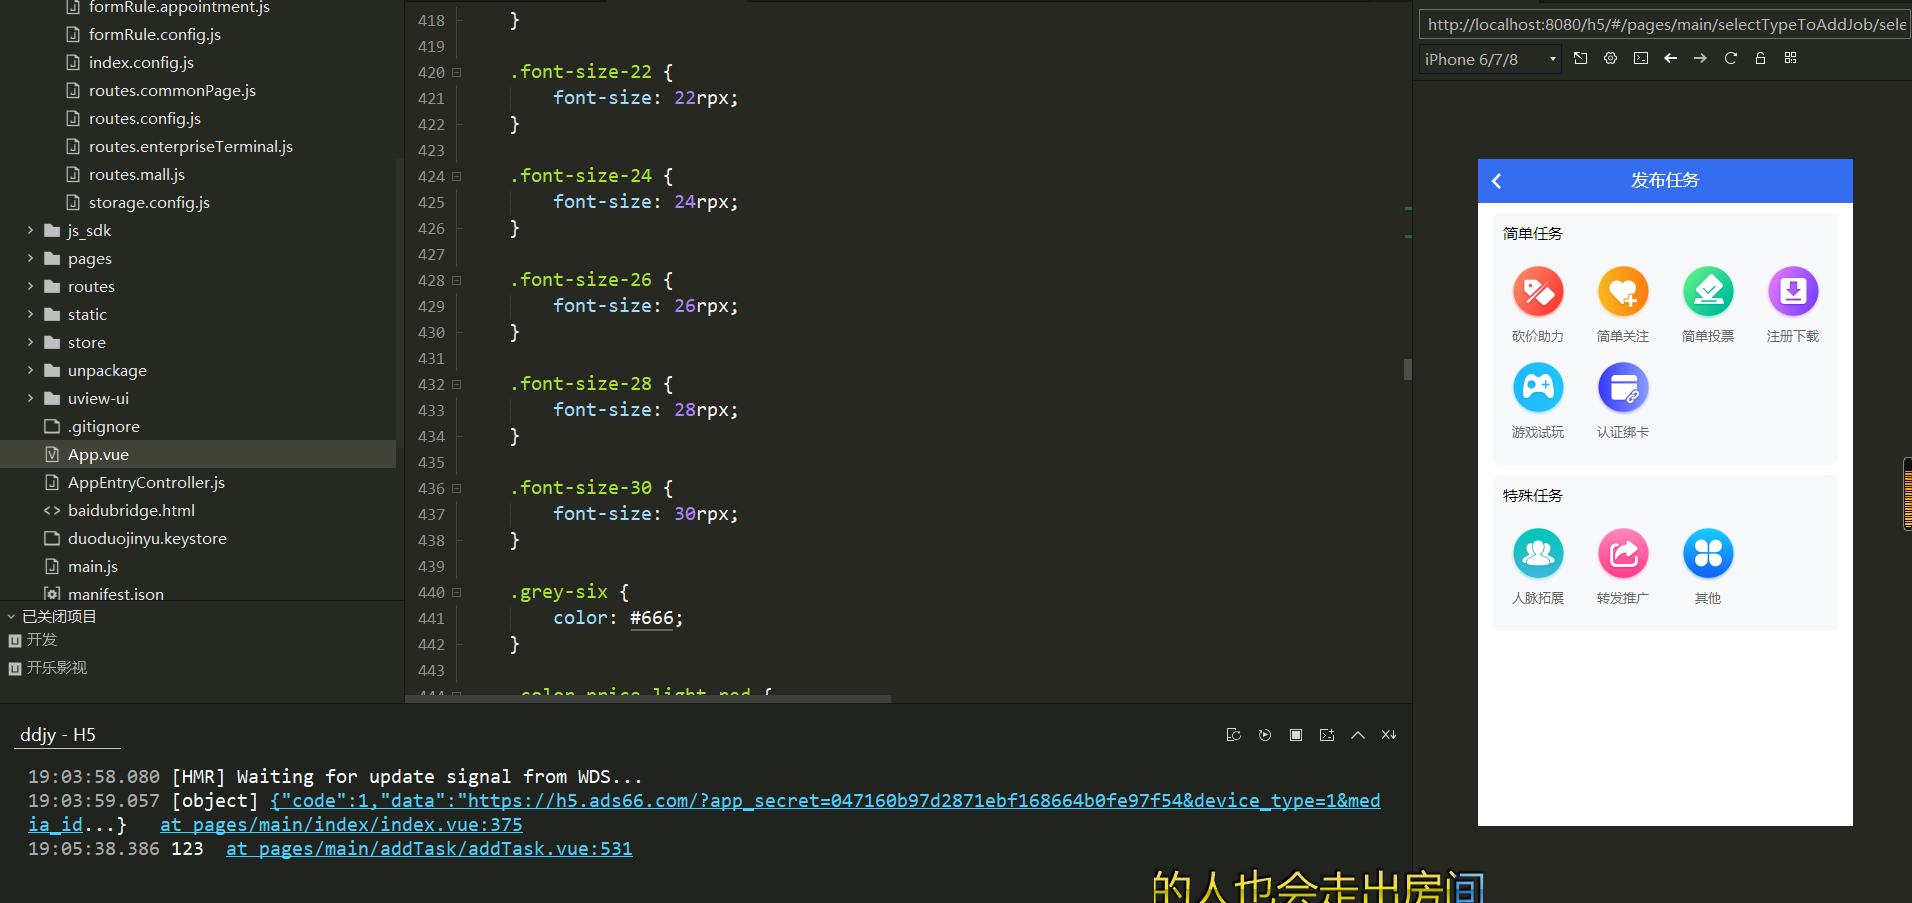Screen dimensions: 1912x903
Task: Click the rerun icon in console toolbar
Action: pos(1265,735)
